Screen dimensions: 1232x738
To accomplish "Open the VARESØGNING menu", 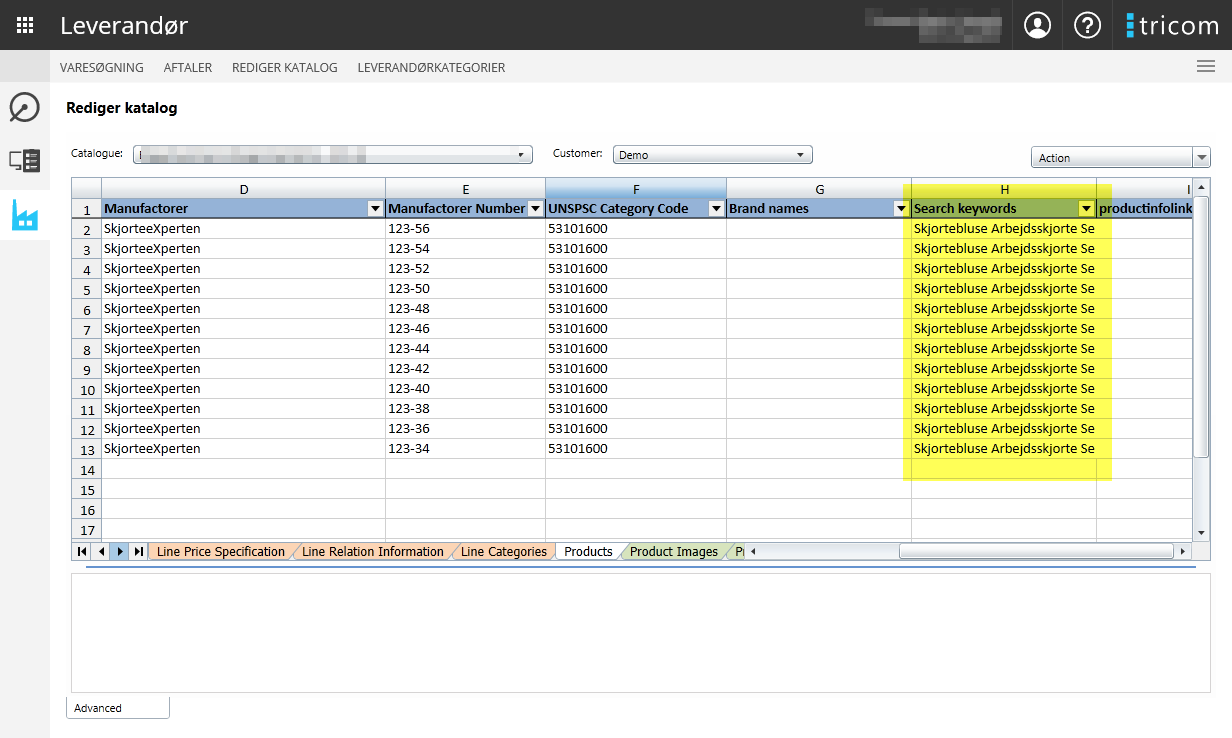I will pyautogui.click(x=102, y=68).
